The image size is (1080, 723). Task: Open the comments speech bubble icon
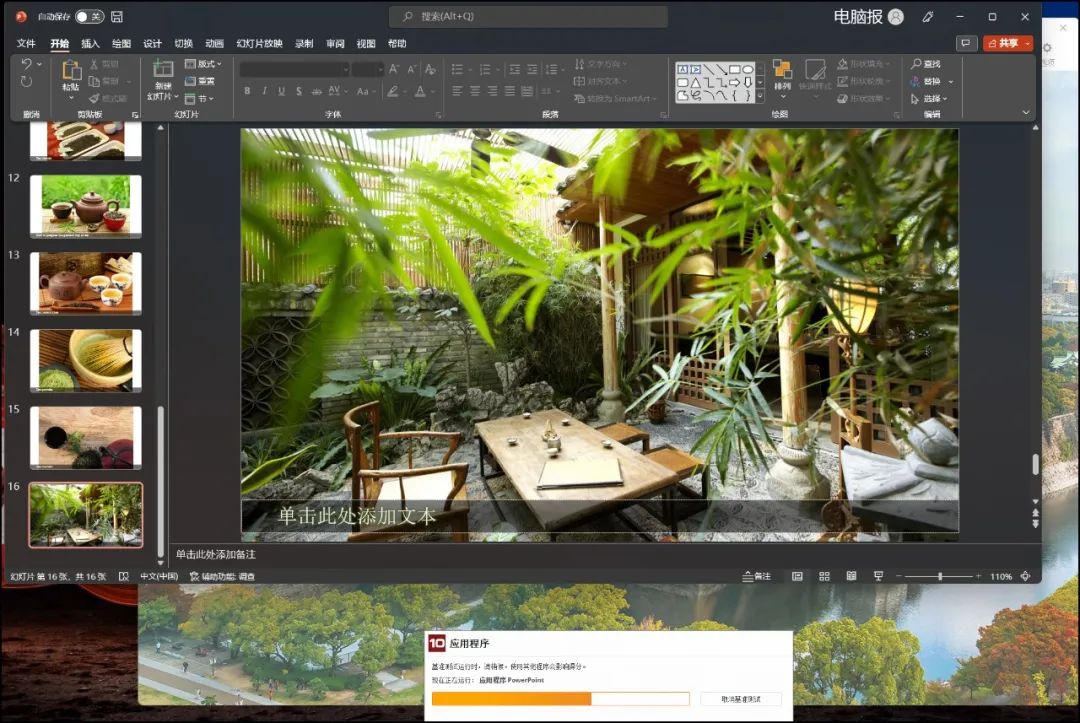click(965, 43)
